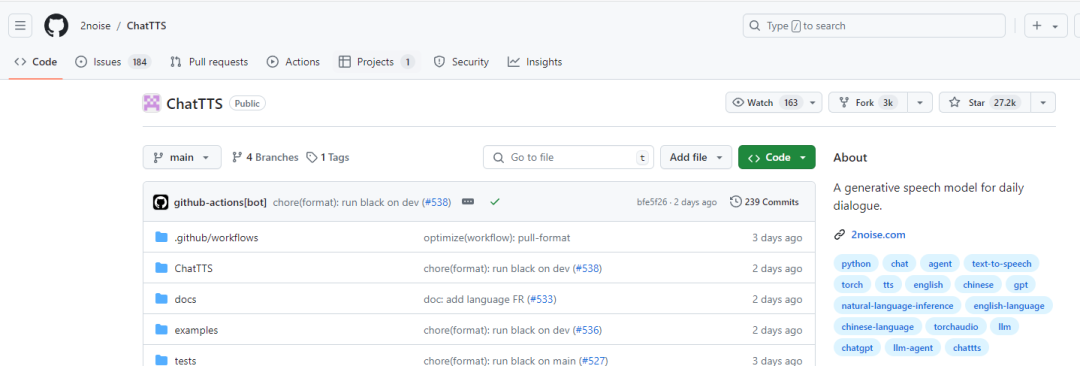Expand the Star lists dropdown arrow
The width and height of the screenshot is (1080, 366).
[x=1043, y=103]
